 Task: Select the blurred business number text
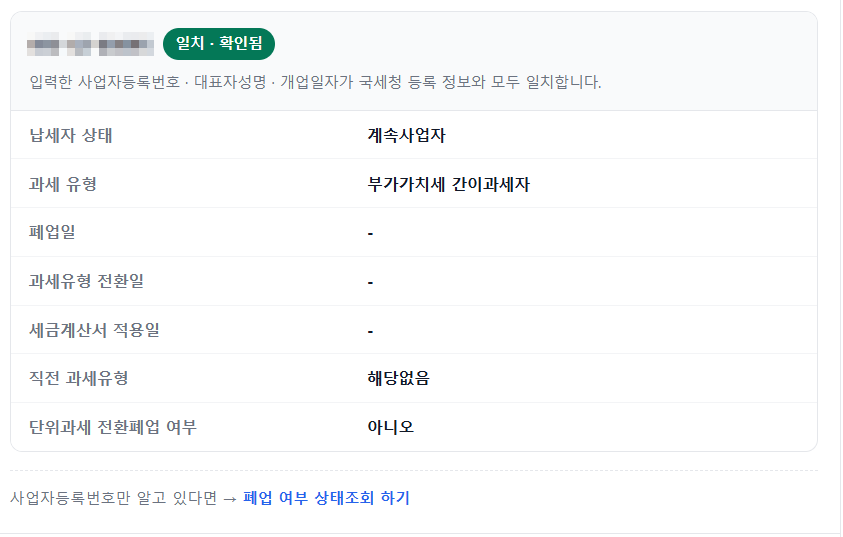(90, 44)
